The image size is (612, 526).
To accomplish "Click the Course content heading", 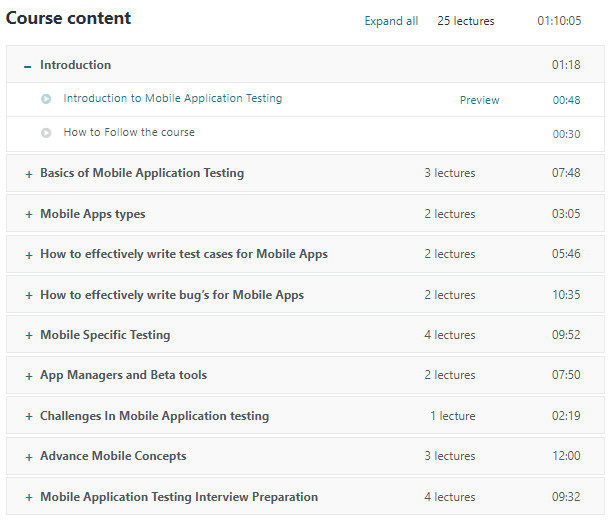I will [x=68, y=18].
